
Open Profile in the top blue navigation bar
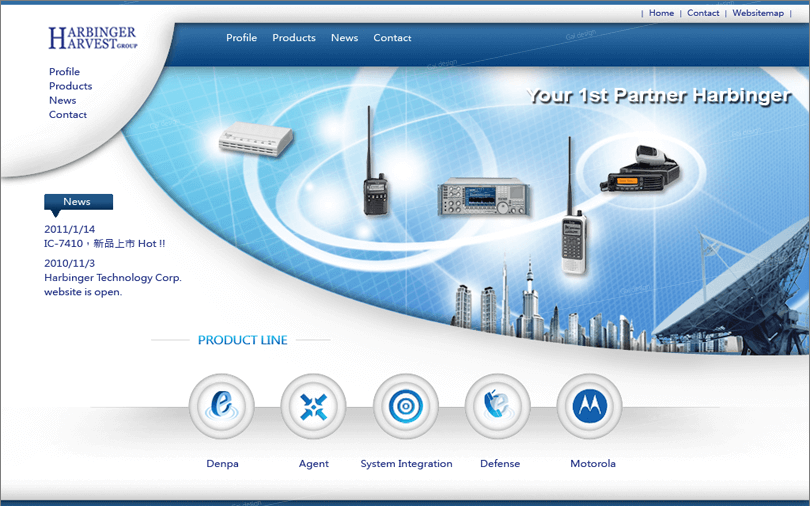click(241, 38)
